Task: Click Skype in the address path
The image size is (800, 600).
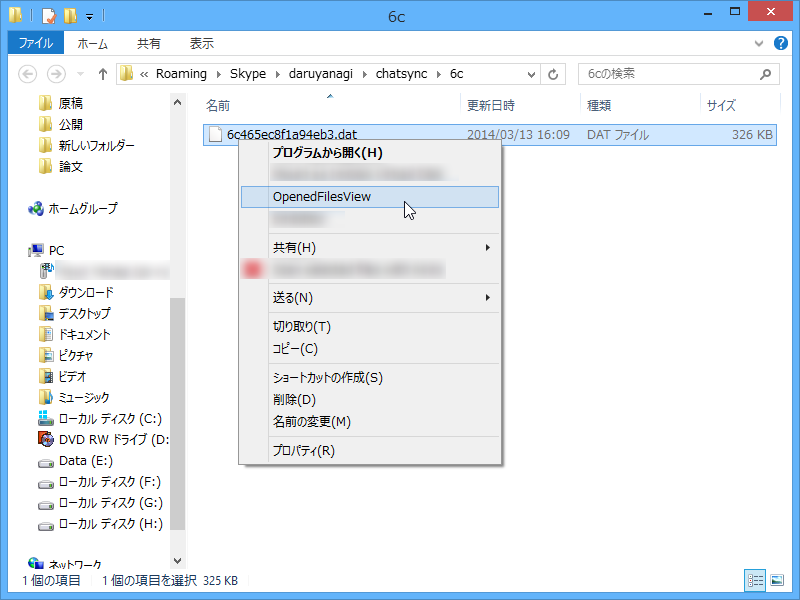Action: pos(247,74)
